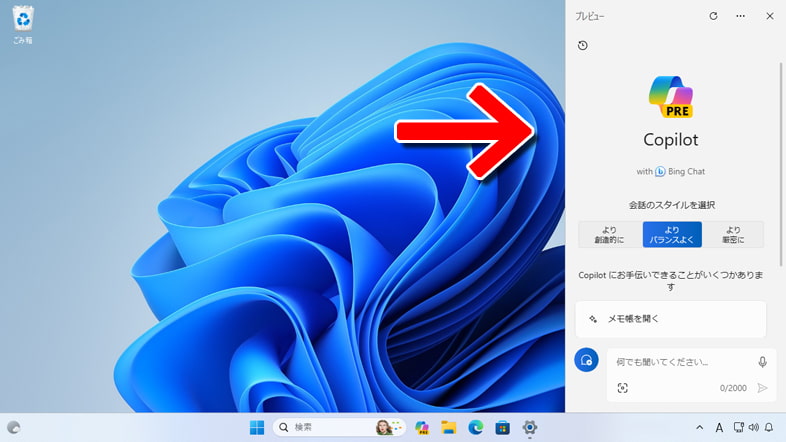Refresh the Copilot panel
The height and width of the screenshot is (442, 786).
coord(713,16)
